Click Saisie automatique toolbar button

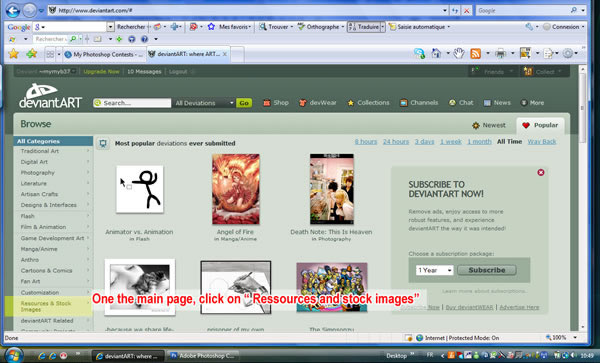point(419,27)
